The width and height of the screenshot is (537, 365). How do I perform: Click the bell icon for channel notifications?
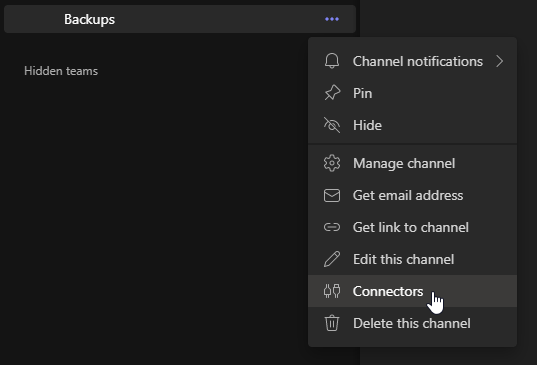332,61
